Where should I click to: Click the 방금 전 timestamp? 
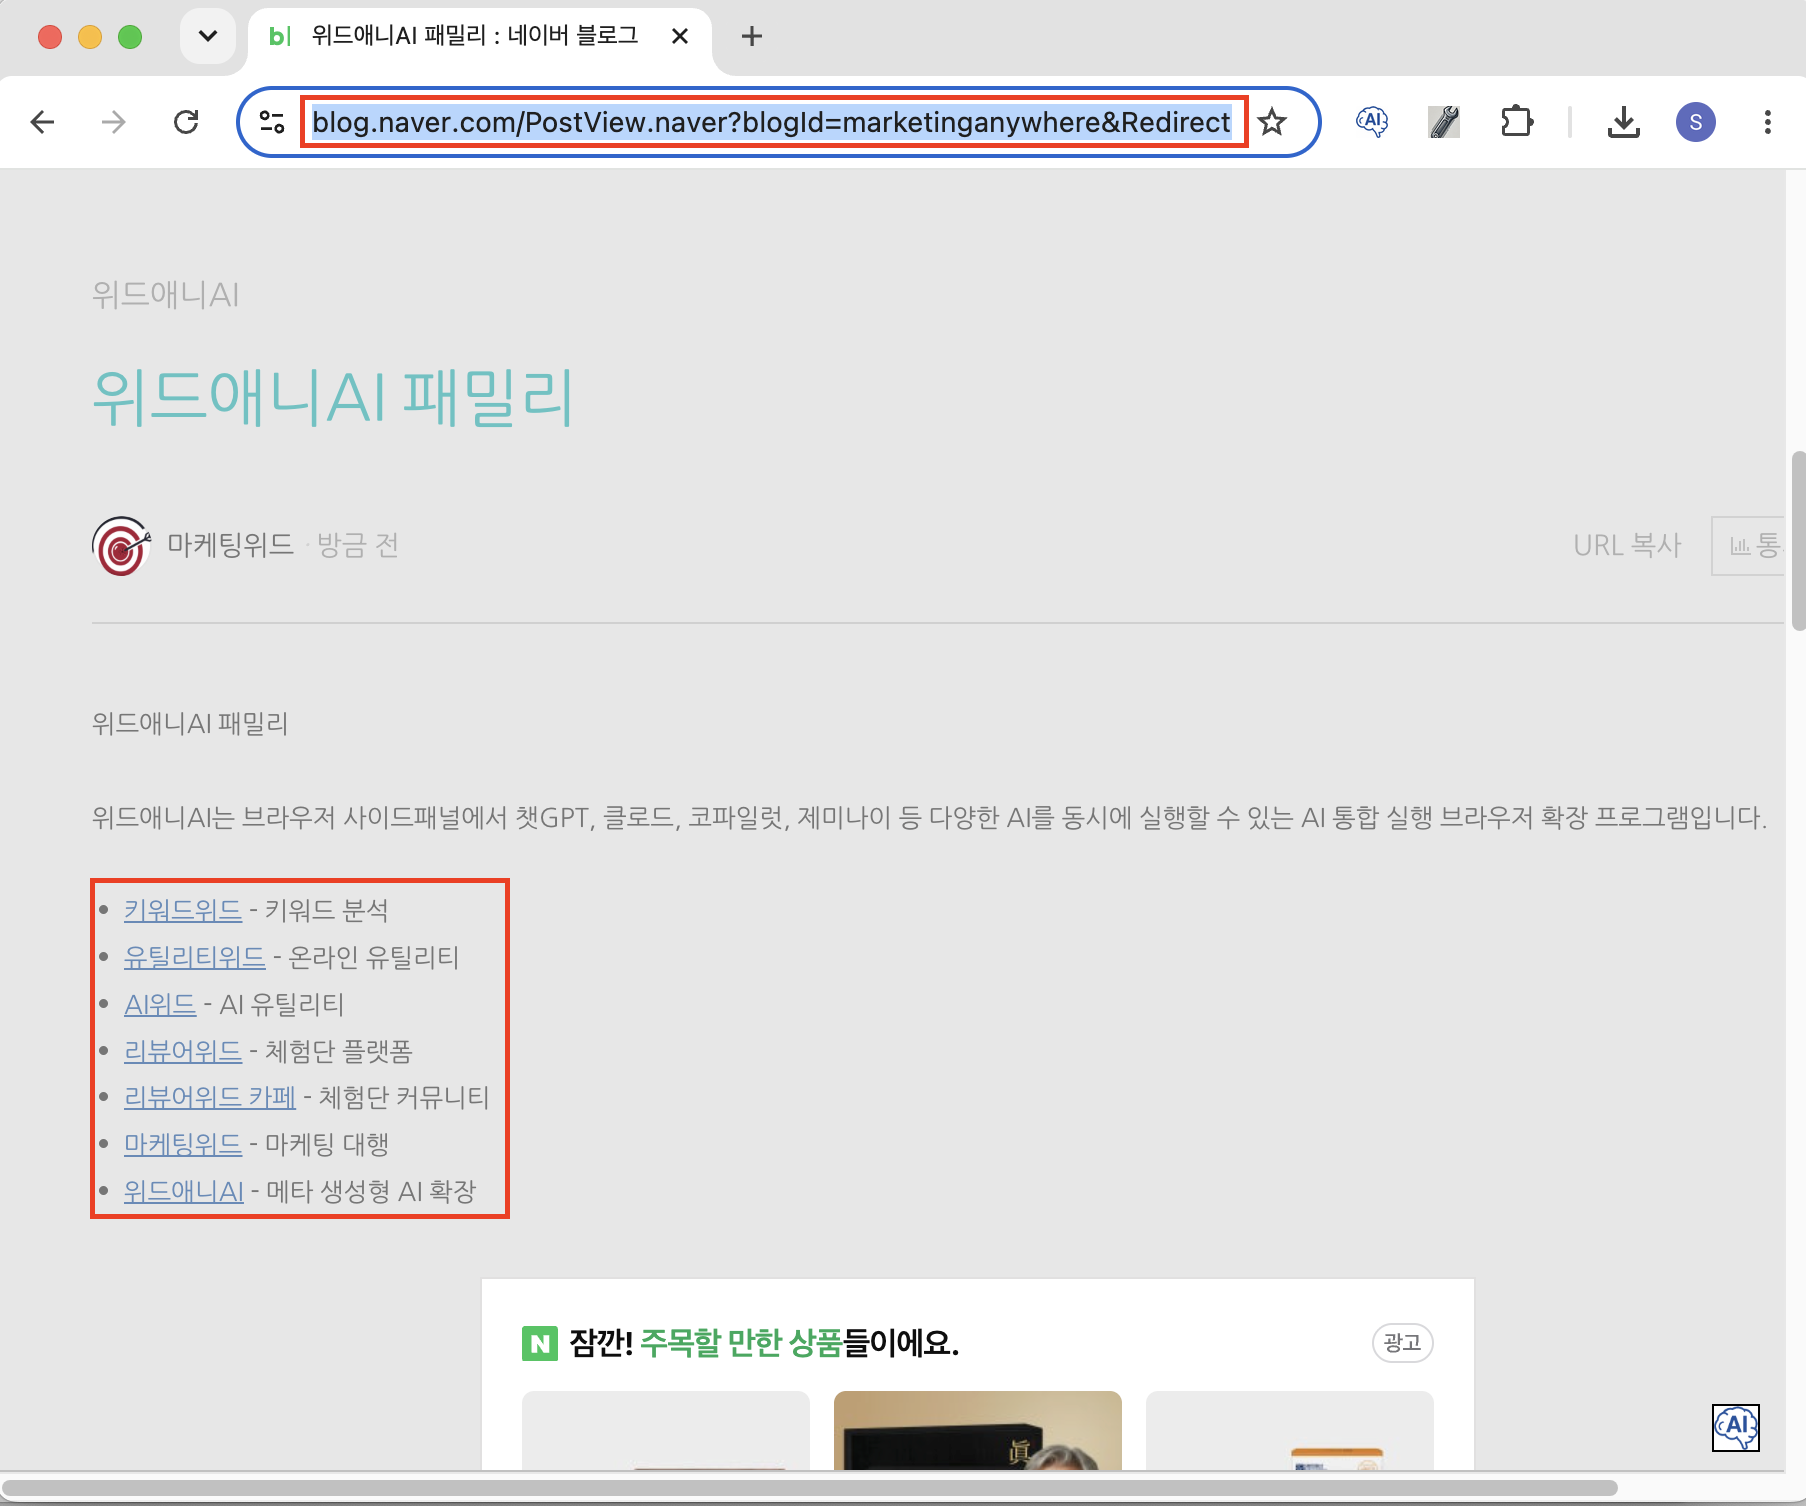[358, 545]
